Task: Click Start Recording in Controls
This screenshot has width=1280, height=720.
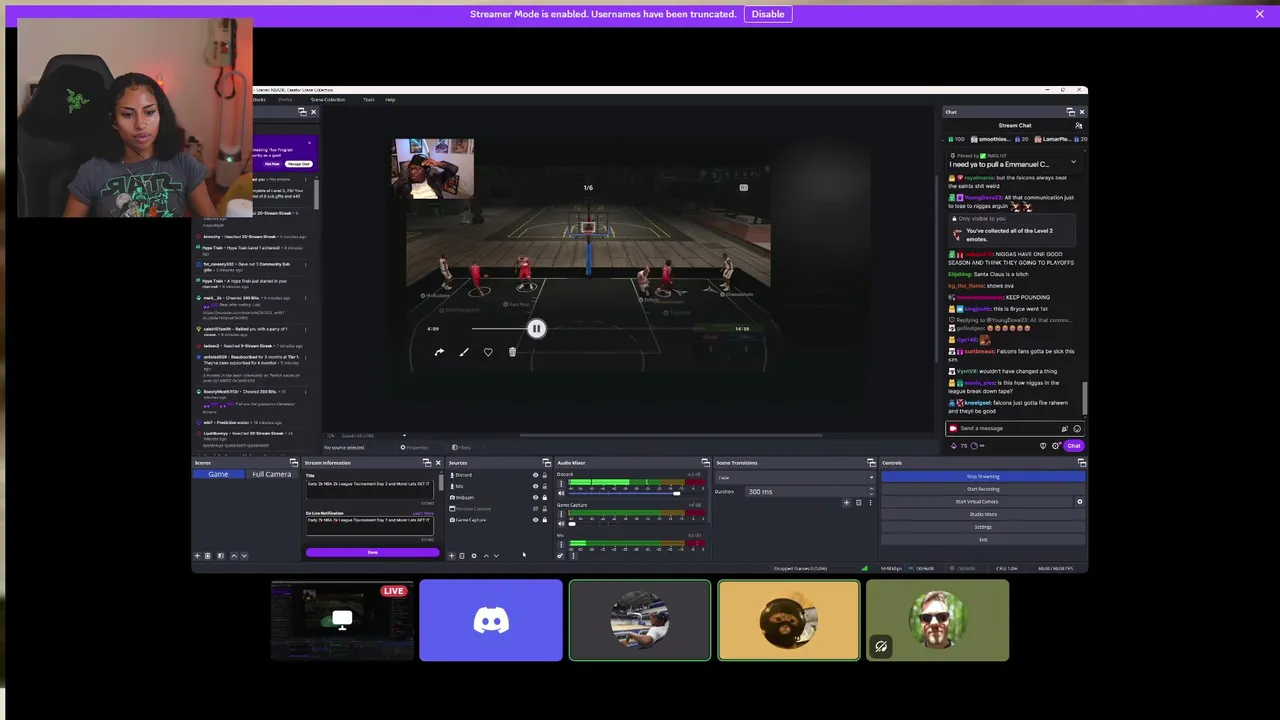Action: (983, 489)
